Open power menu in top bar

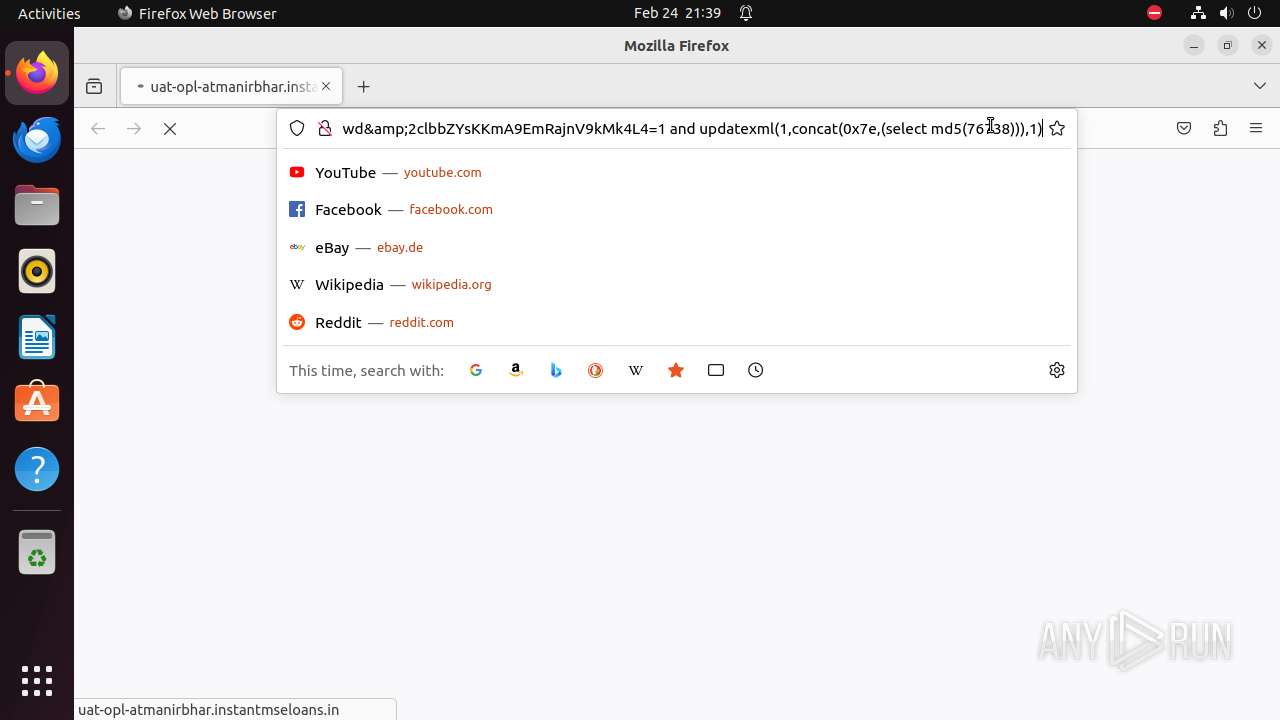(x=1255, y=13)
